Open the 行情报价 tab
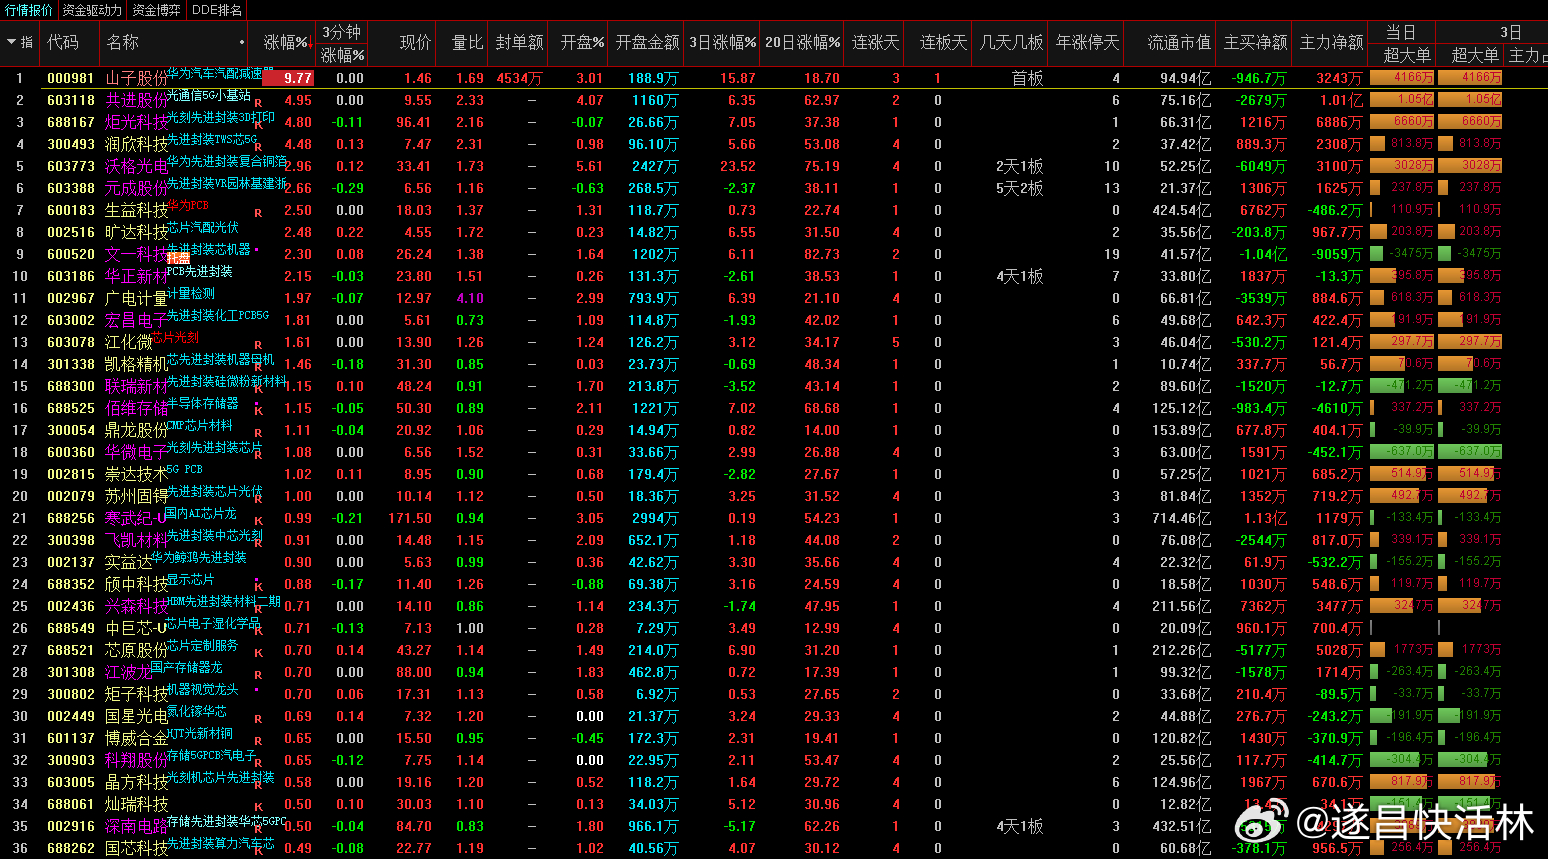This screenshot has width=1548, height=859. point(29,10)
